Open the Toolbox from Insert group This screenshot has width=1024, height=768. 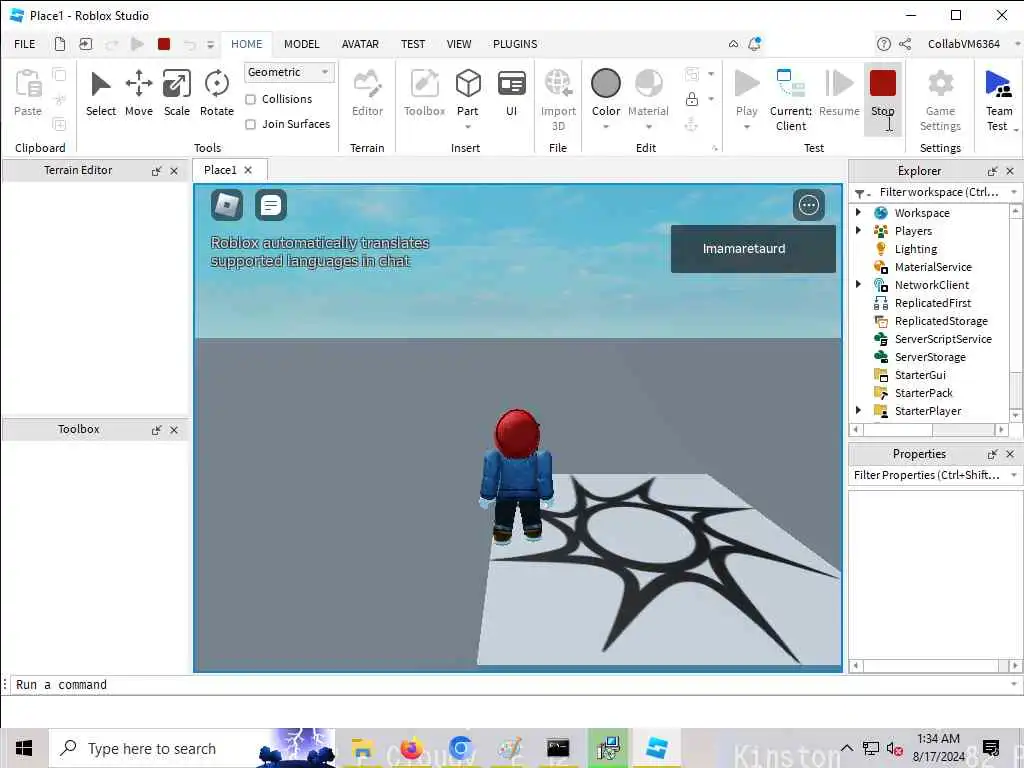coord(424,93)
